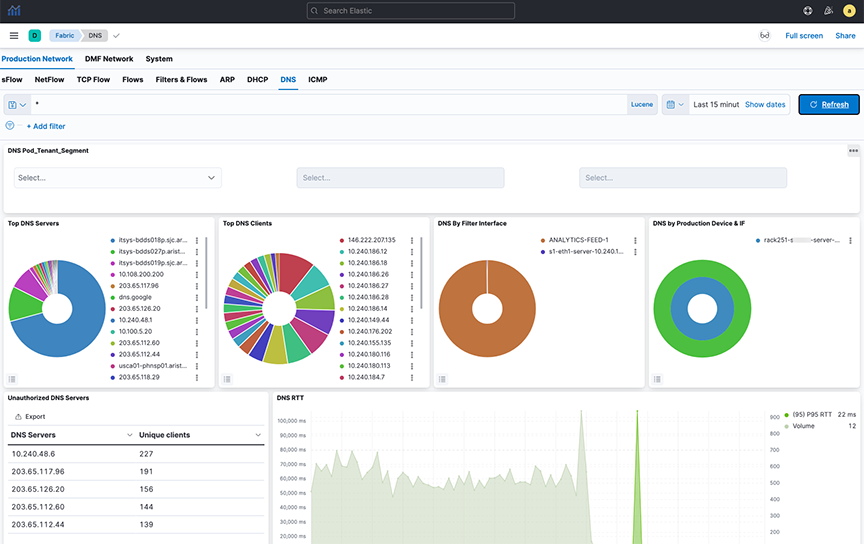Open the newsfeed icon in header
The width and height of the screenshot is (864, 544).
point(828,10)
